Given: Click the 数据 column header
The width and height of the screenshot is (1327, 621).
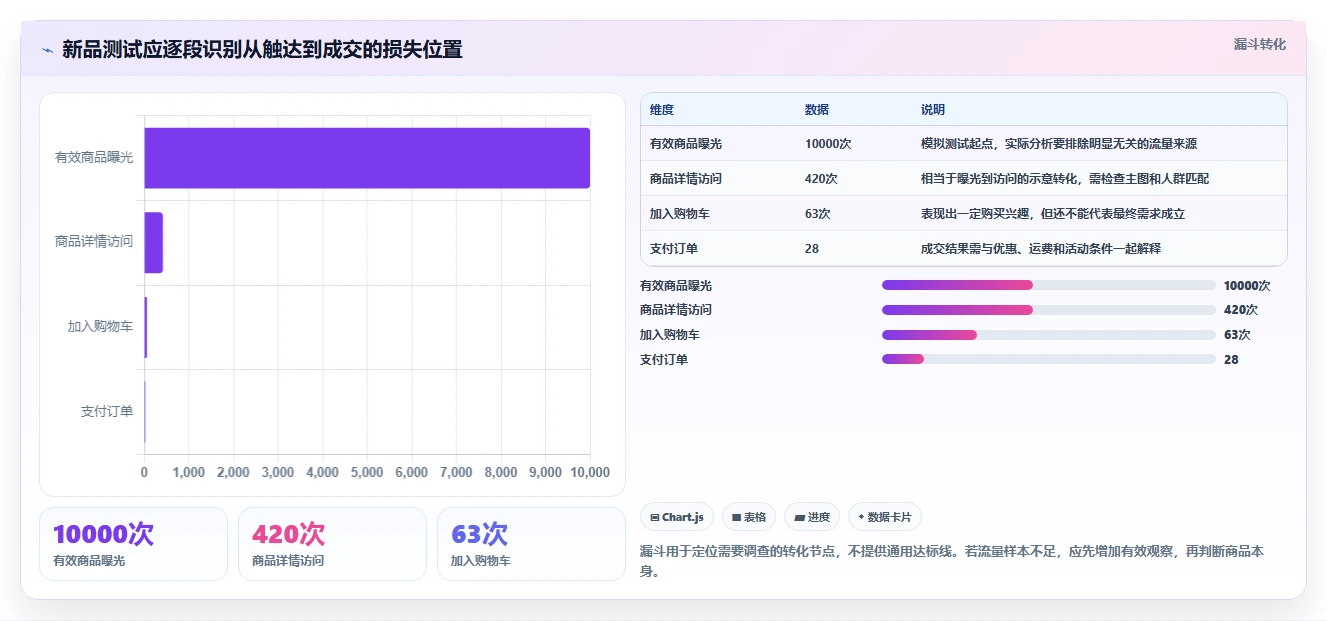Looking at the screenshot, I should [x=817, y=110].
